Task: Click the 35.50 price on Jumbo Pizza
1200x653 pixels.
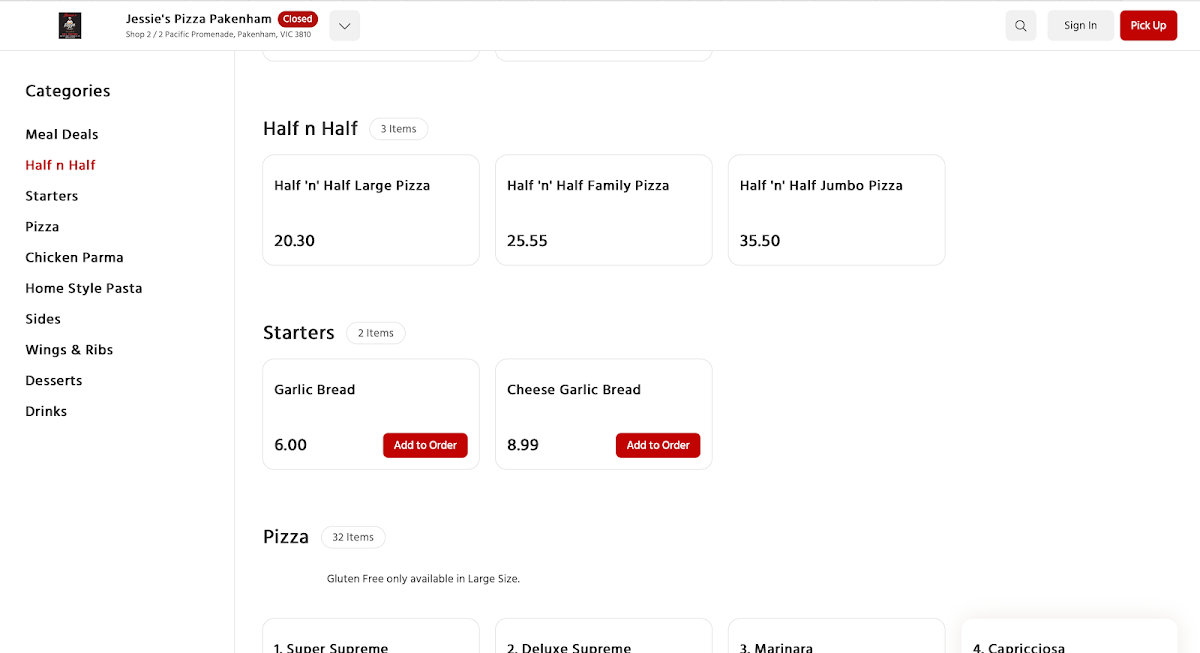Action: pos(760,241)
